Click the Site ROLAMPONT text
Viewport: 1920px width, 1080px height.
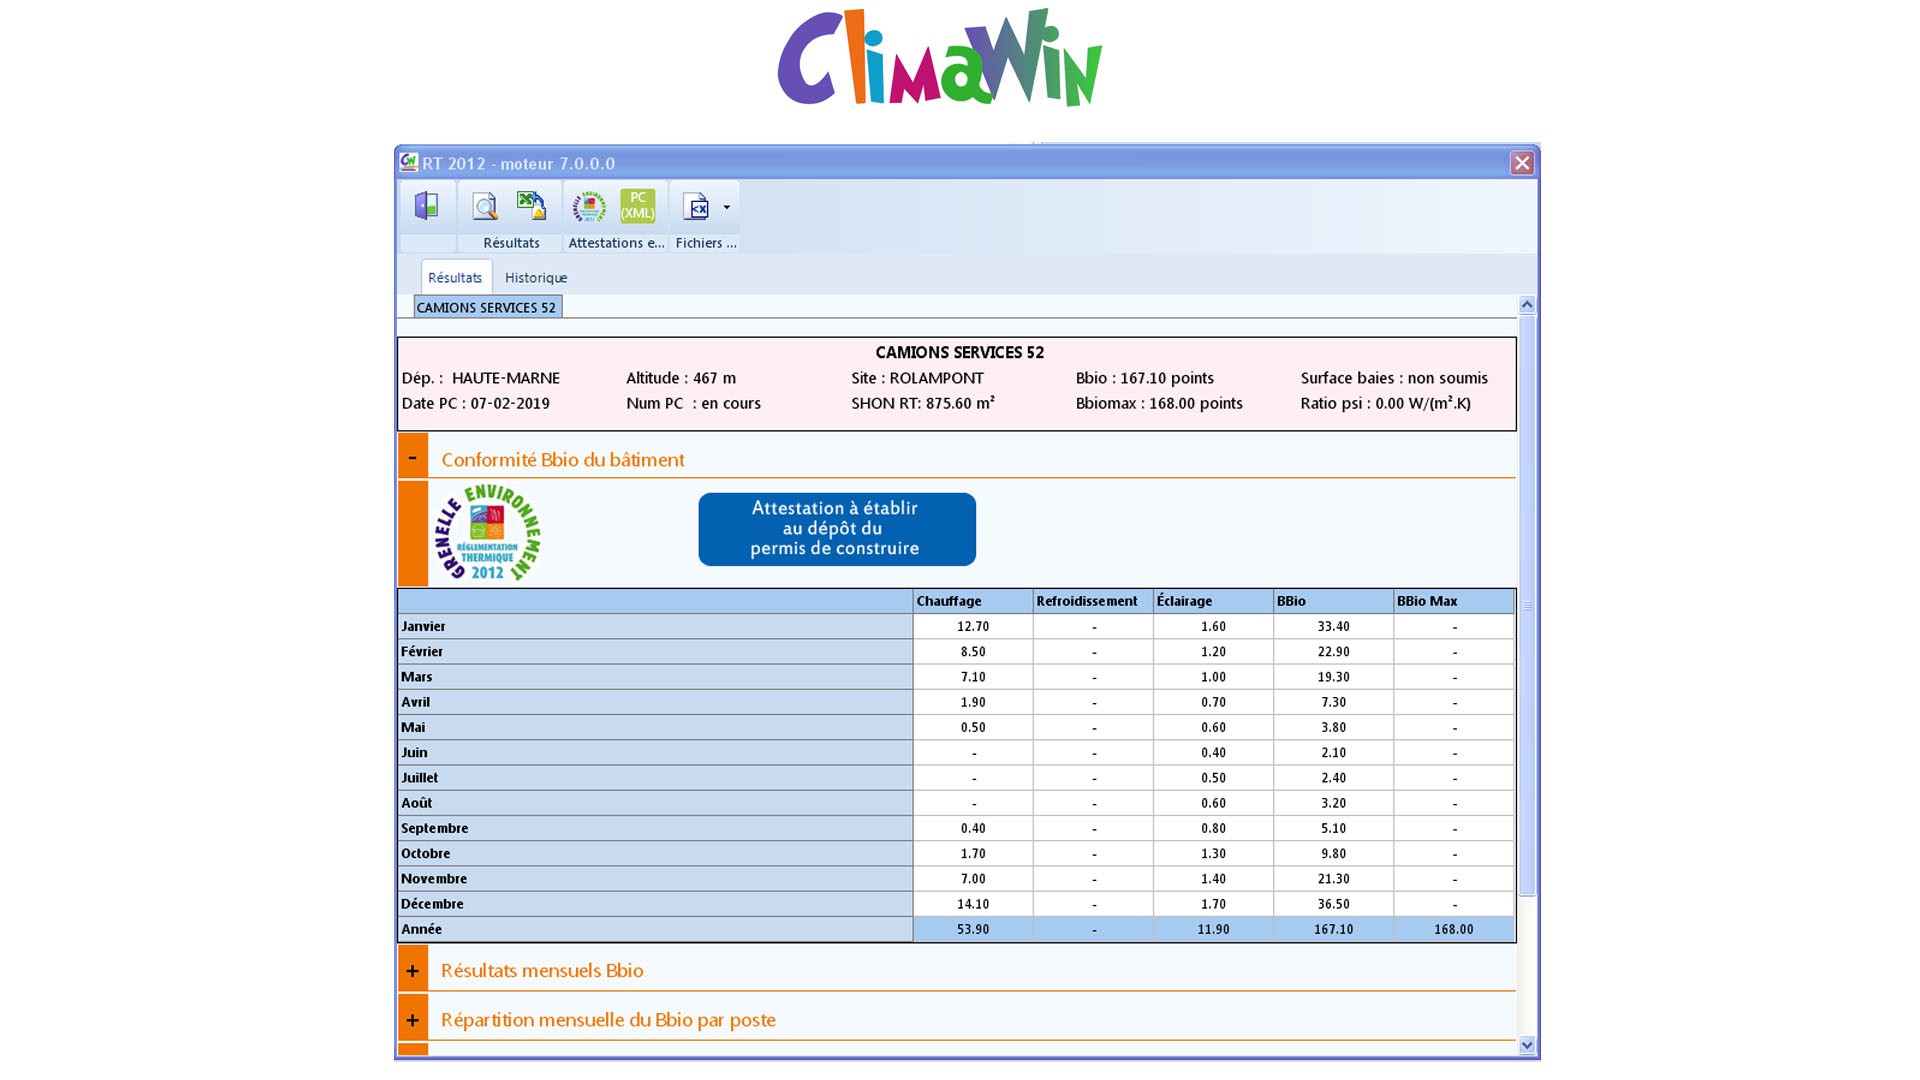tap(918, 378)
